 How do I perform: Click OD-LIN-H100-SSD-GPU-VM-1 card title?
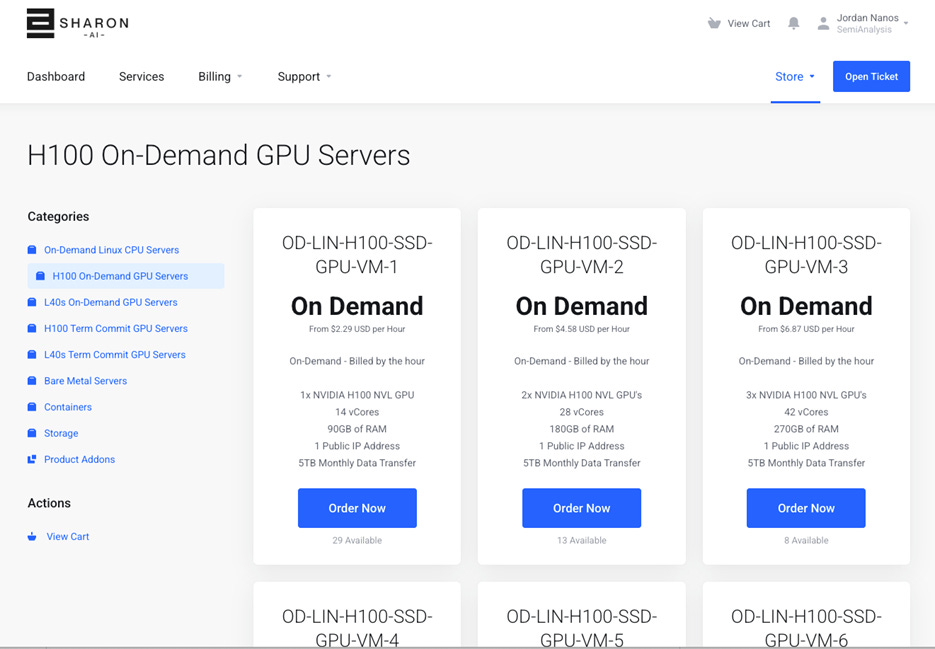pos(357,255)
